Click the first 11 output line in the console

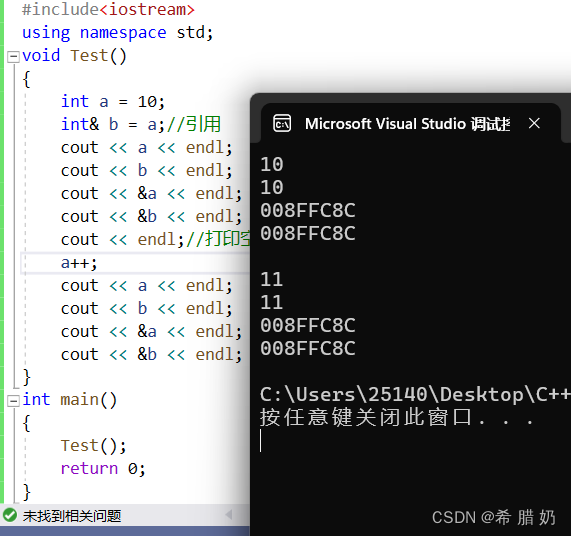click(272, 280)
